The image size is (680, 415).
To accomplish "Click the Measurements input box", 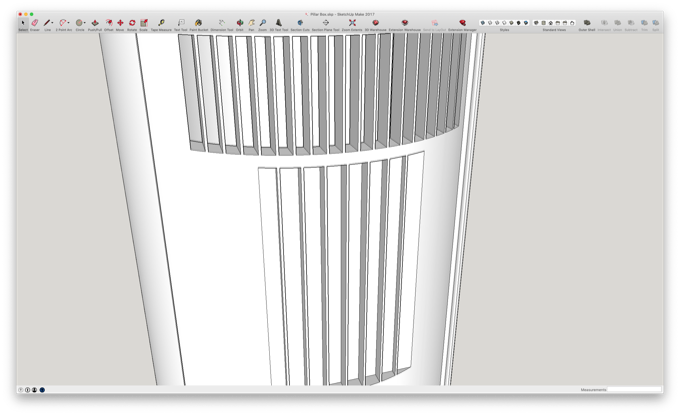I will coord(634,389).
